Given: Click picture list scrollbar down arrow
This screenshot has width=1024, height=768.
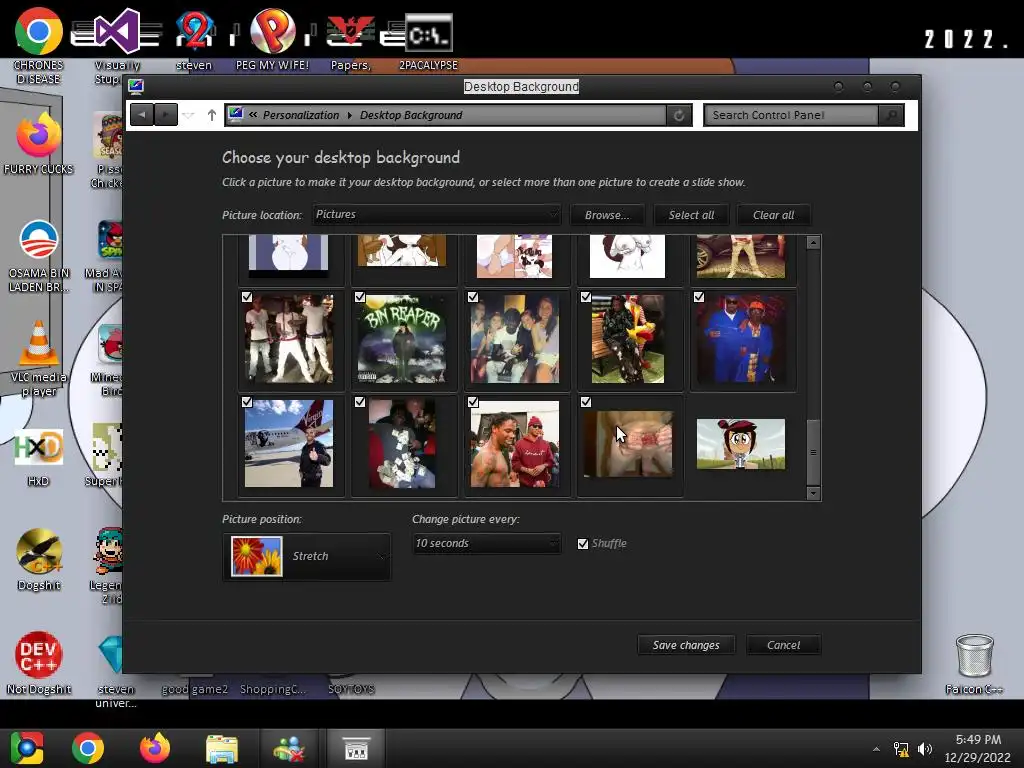Looking at the screenshot, I should (813, 493).
